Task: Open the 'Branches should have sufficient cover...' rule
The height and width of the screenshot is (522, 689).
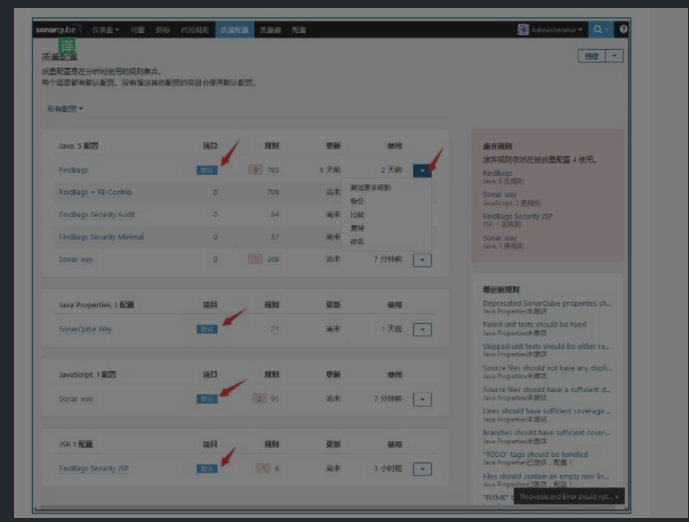Action: [x=546, y=432]
